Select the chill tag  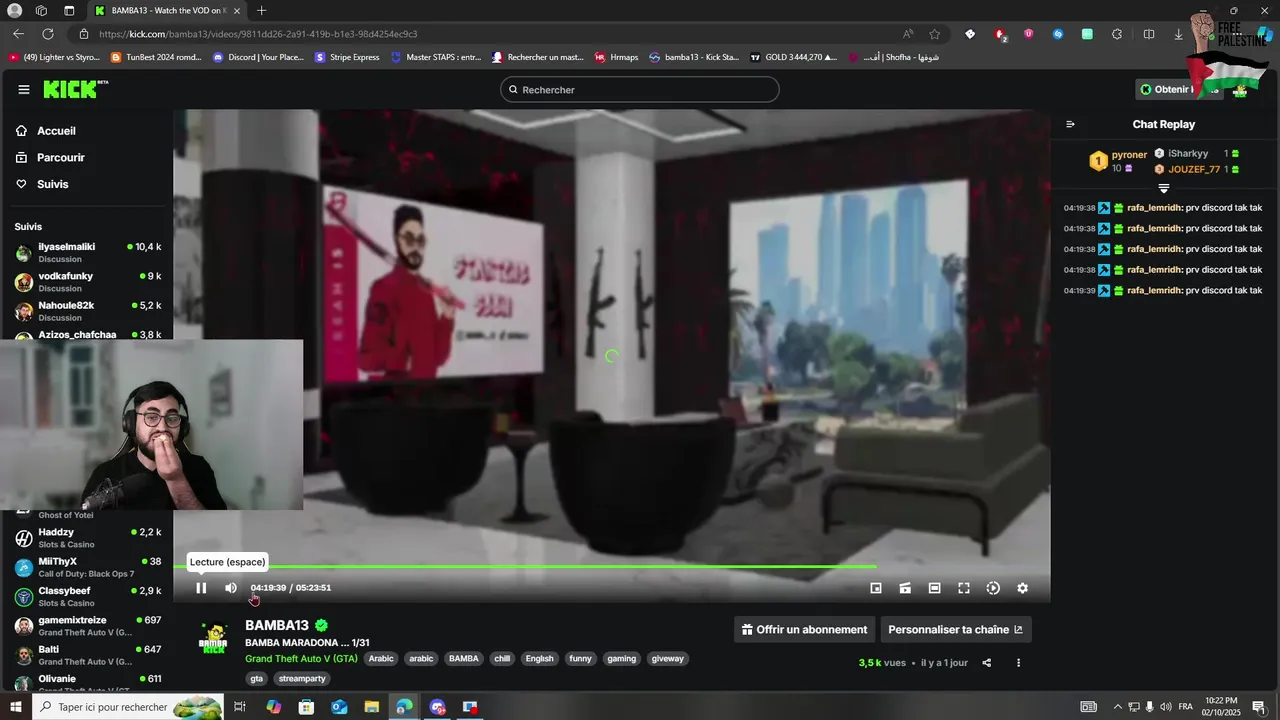(502, 659)
